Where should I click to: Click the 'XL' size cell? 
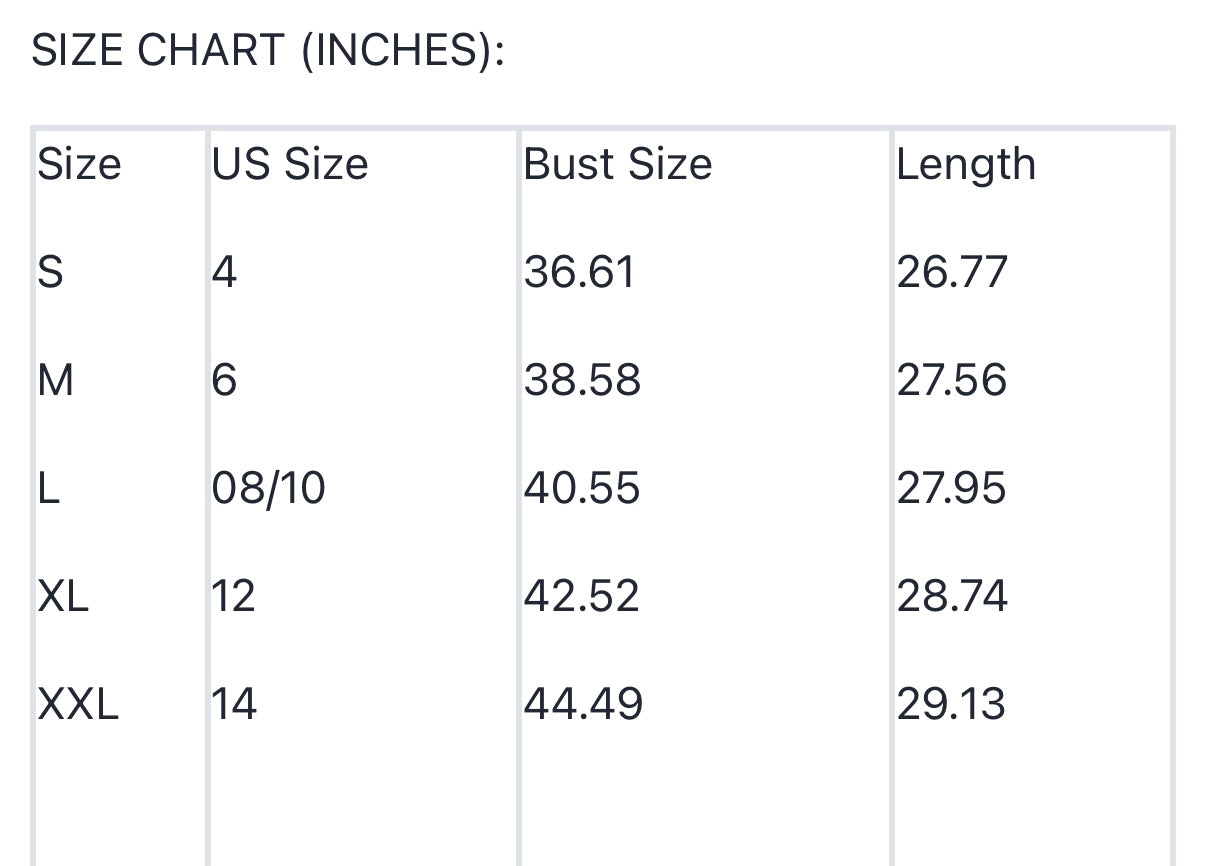[x=63, y=596]
